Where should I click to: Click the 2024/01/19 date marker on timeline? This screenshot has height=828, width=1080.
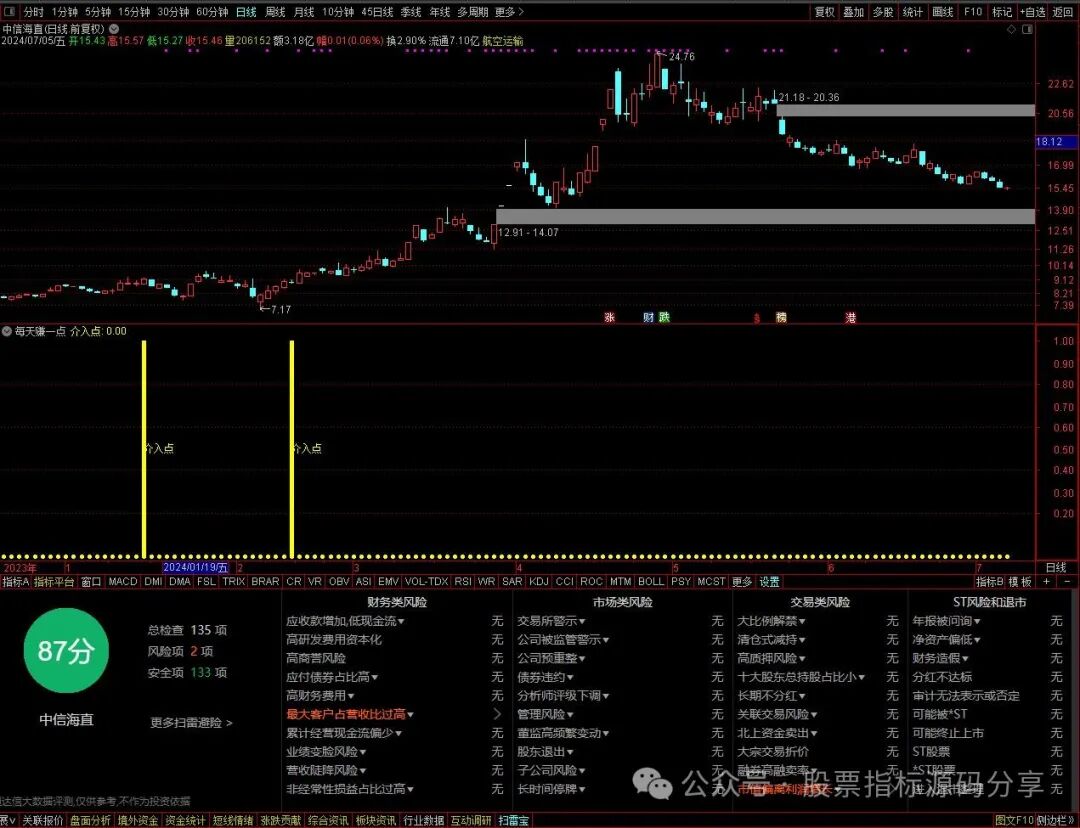pos(196,568)
